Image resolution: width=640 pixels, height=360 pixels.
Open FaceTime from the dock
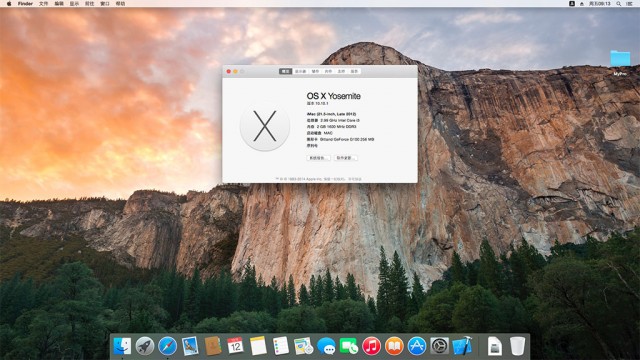(349, 346)
